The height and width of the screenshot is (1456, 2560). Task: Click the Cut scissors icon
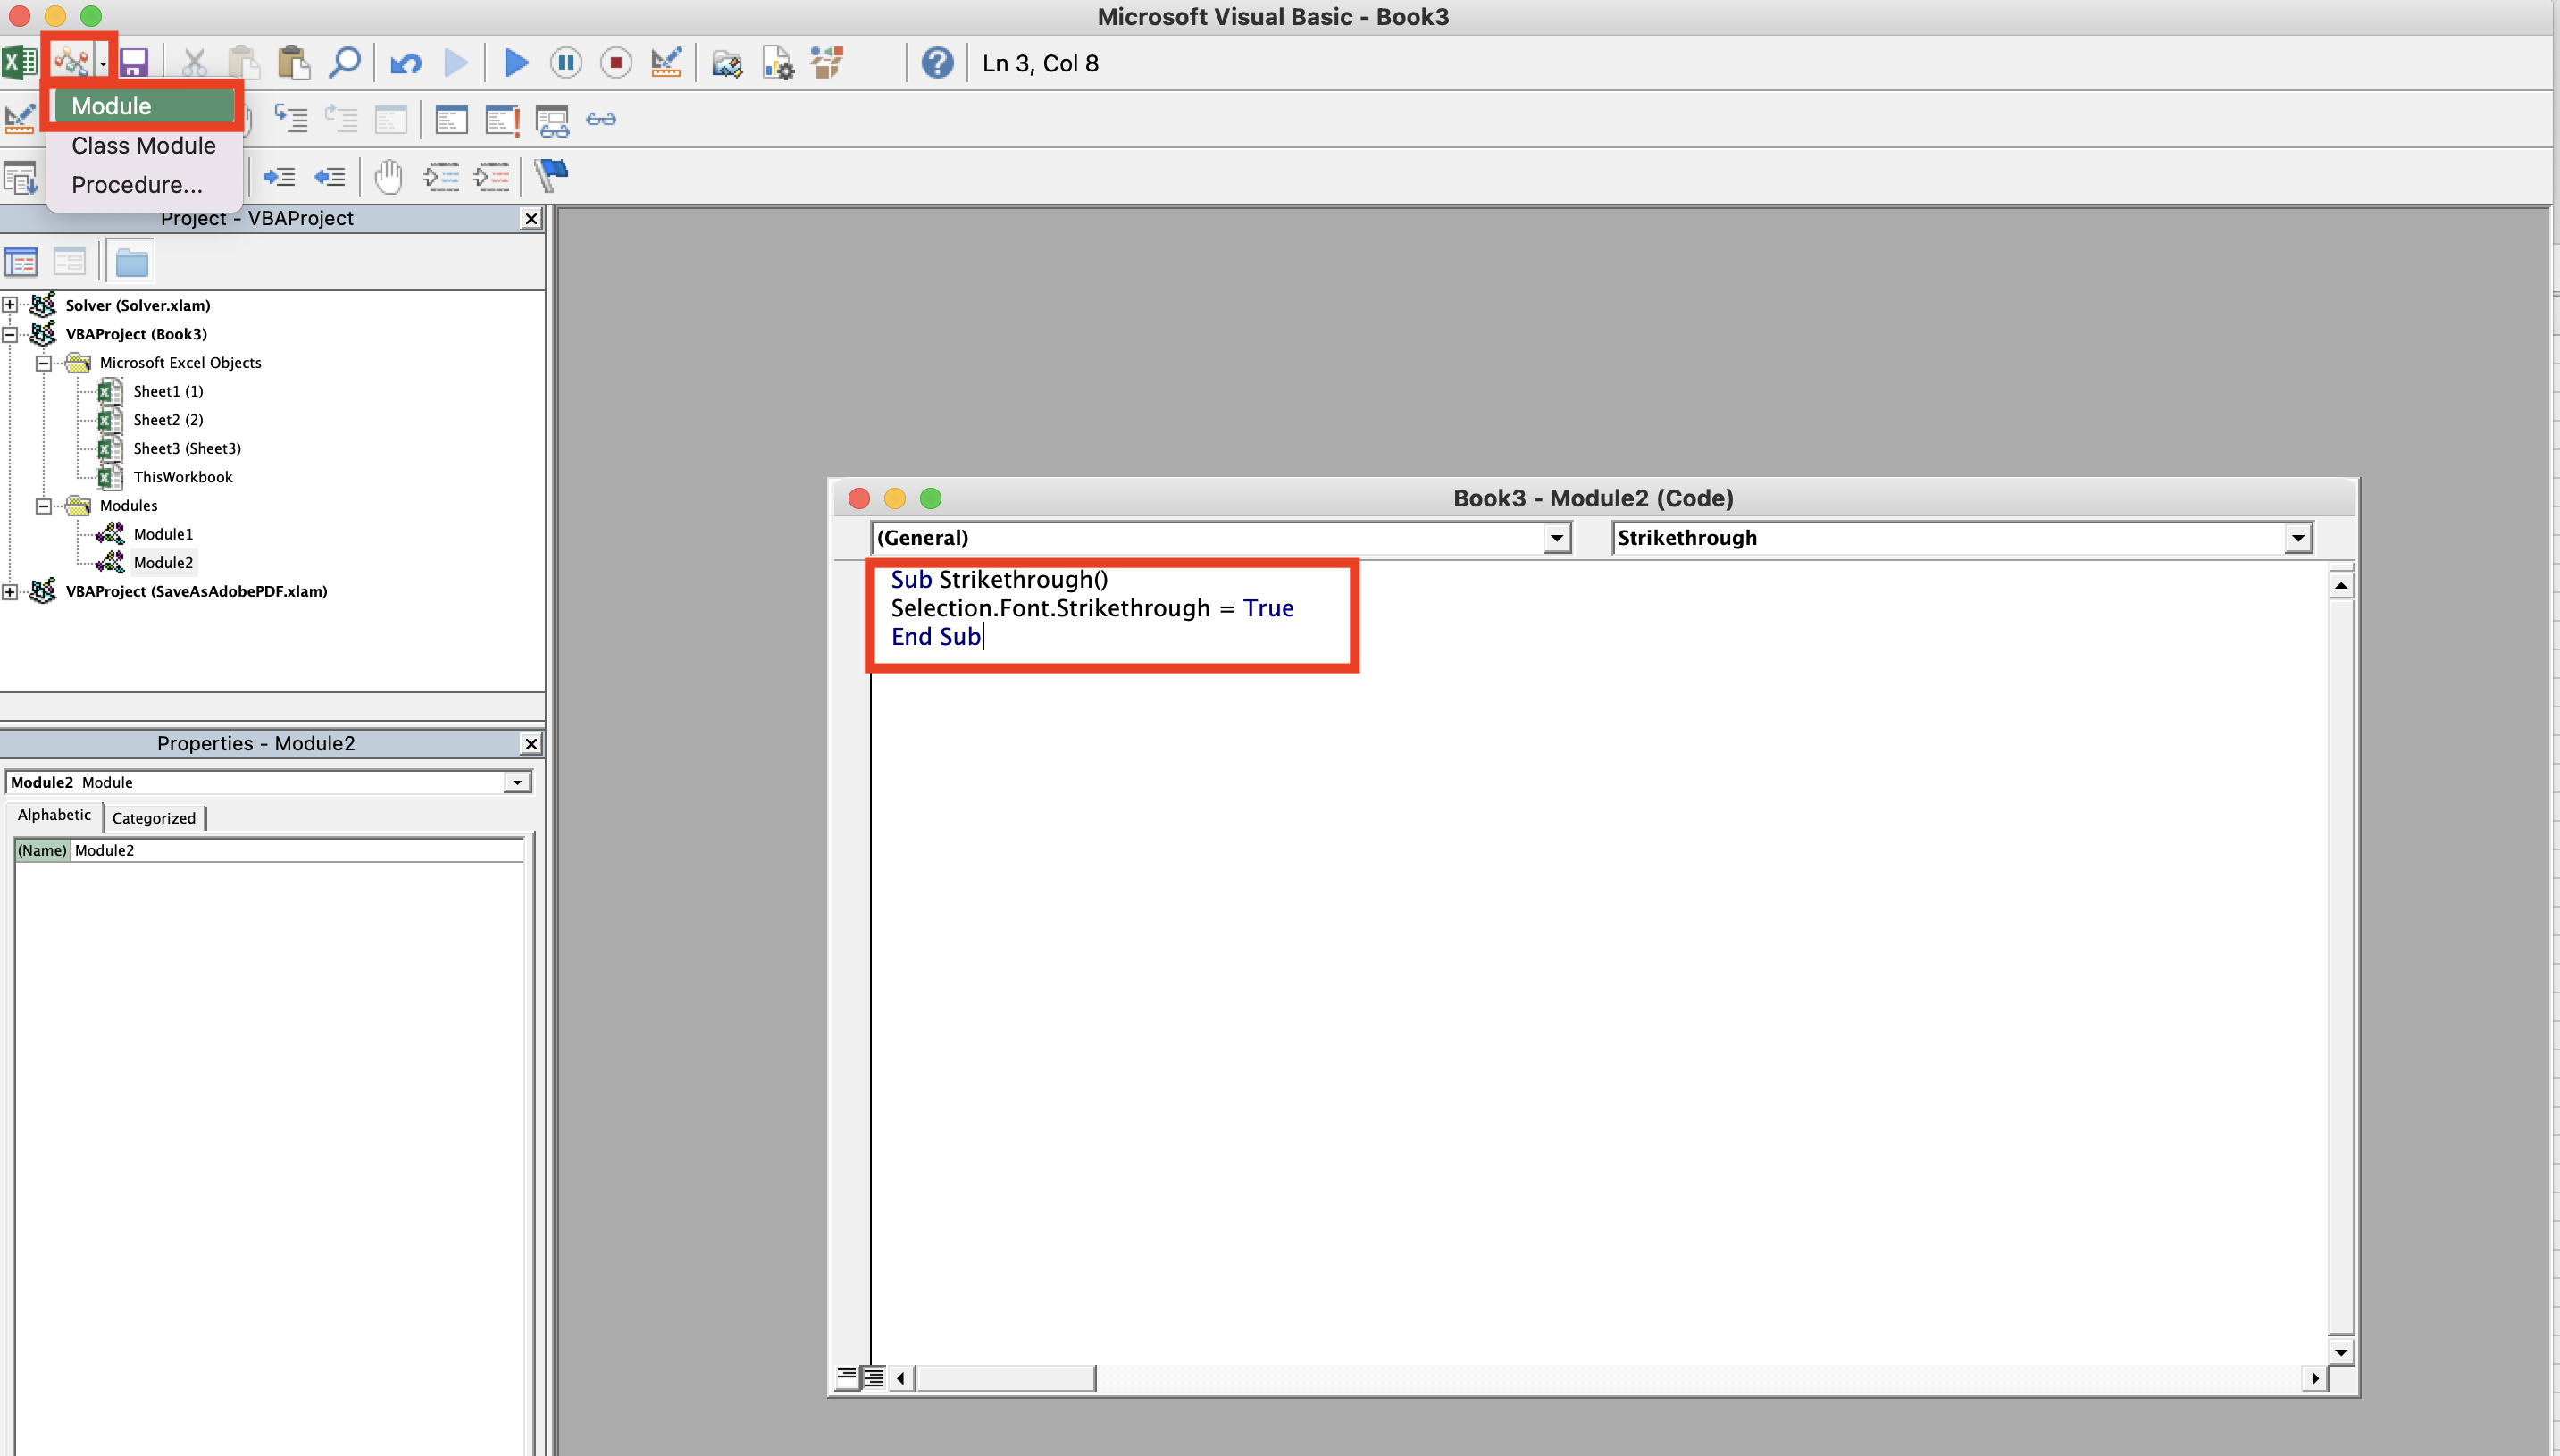coord(194,63)
